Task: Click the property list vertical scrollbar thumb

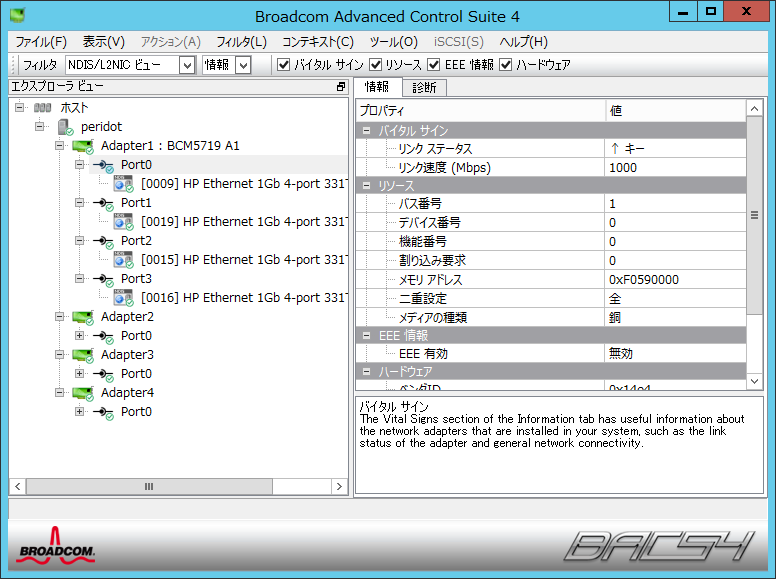Action: pyautogui.click(x=754, y=215)
